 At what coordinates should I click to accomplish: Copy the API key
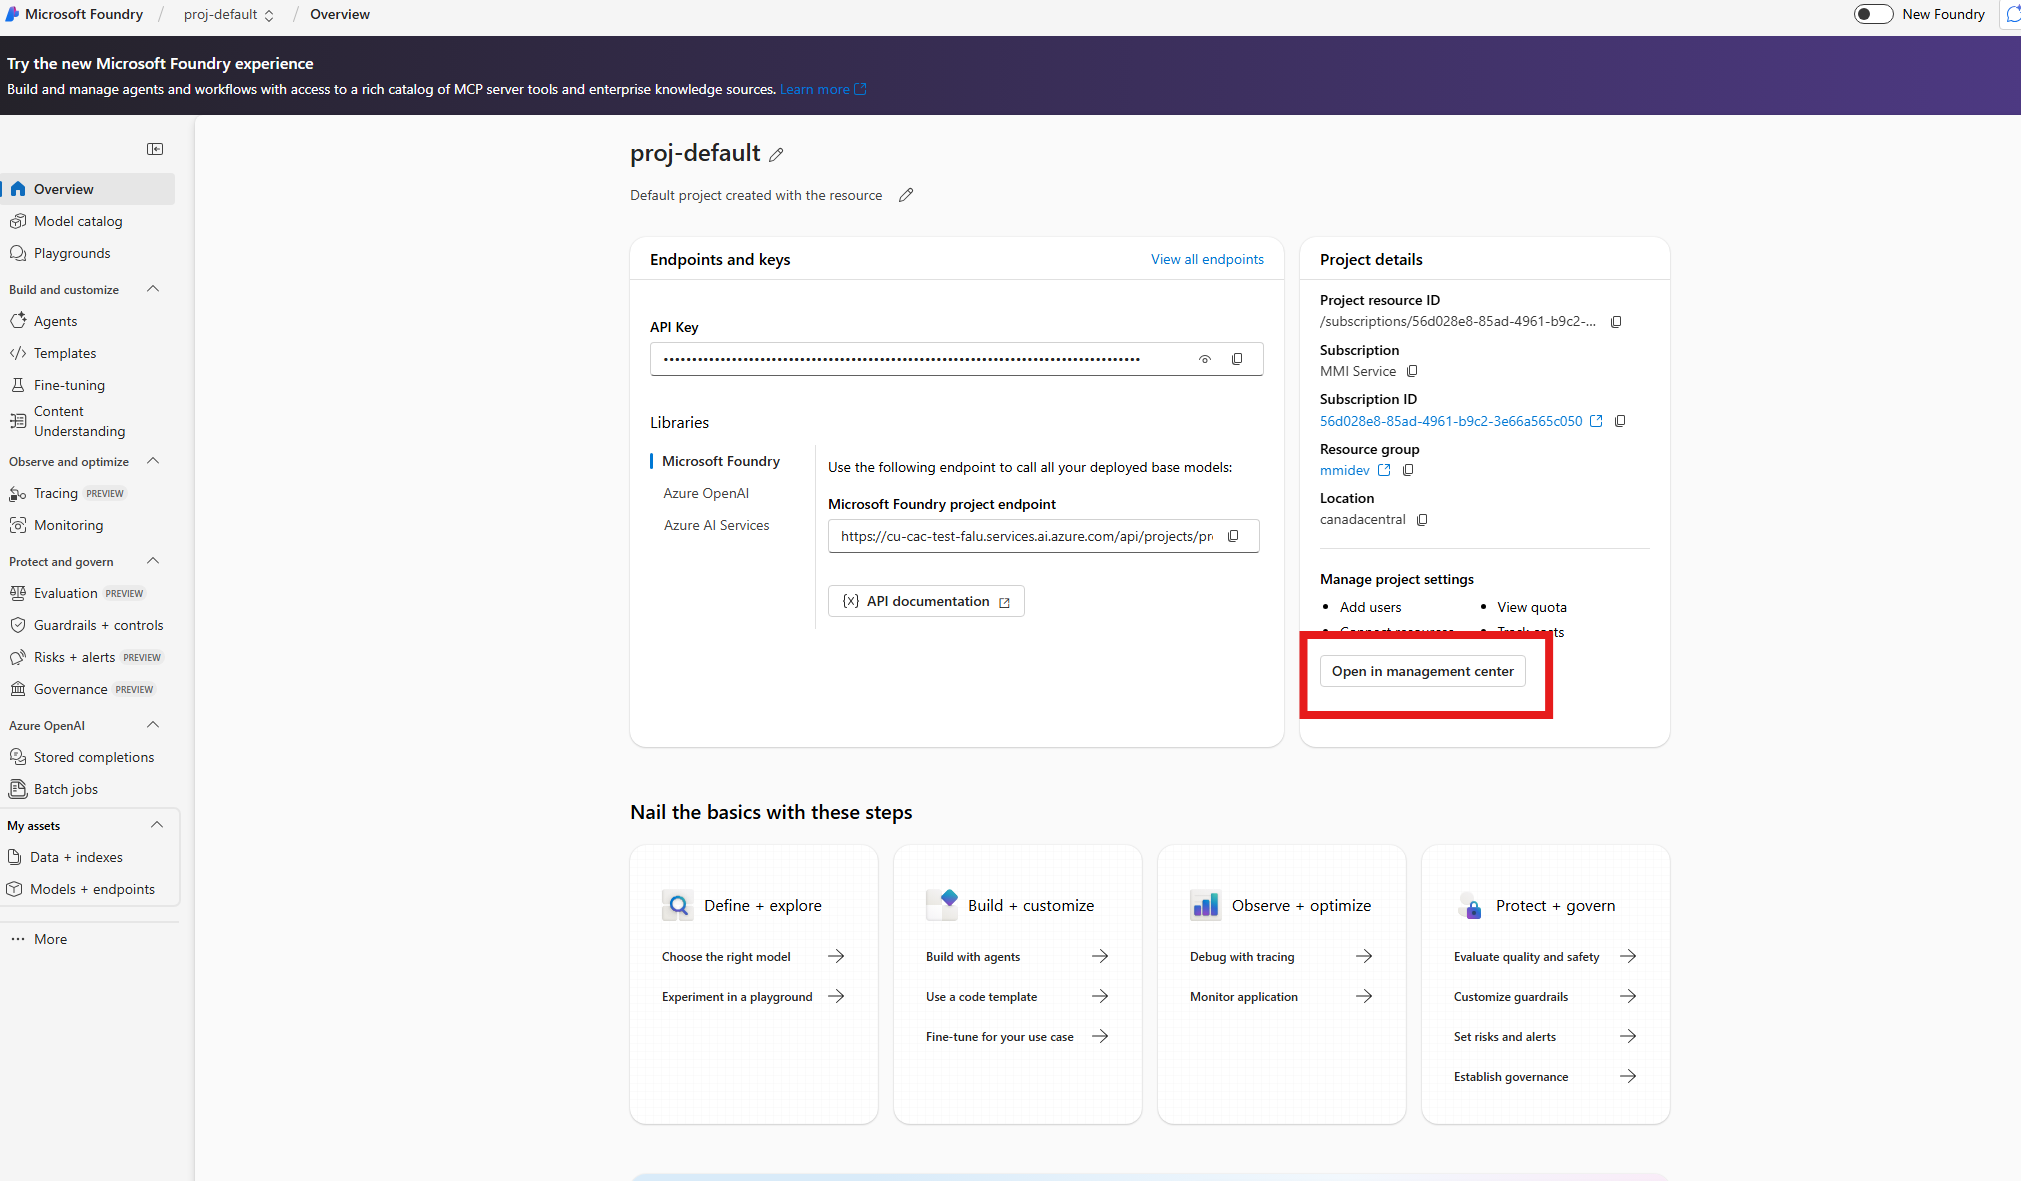[x=1237, y=359]
